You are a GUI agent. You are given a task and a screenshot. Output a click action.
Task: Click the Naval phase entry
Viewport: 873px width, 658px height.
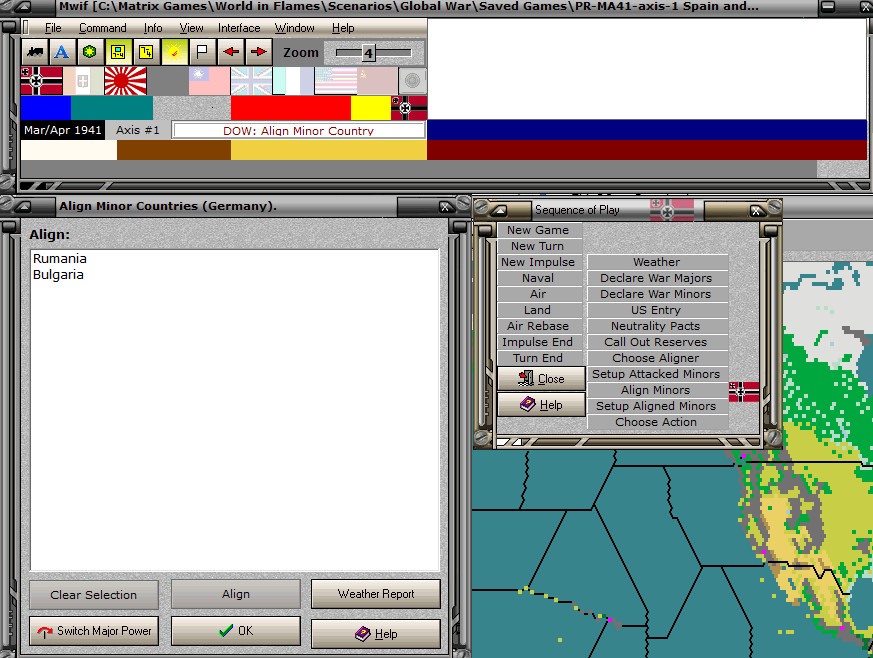pyautogui.click(x=538, y=278)
